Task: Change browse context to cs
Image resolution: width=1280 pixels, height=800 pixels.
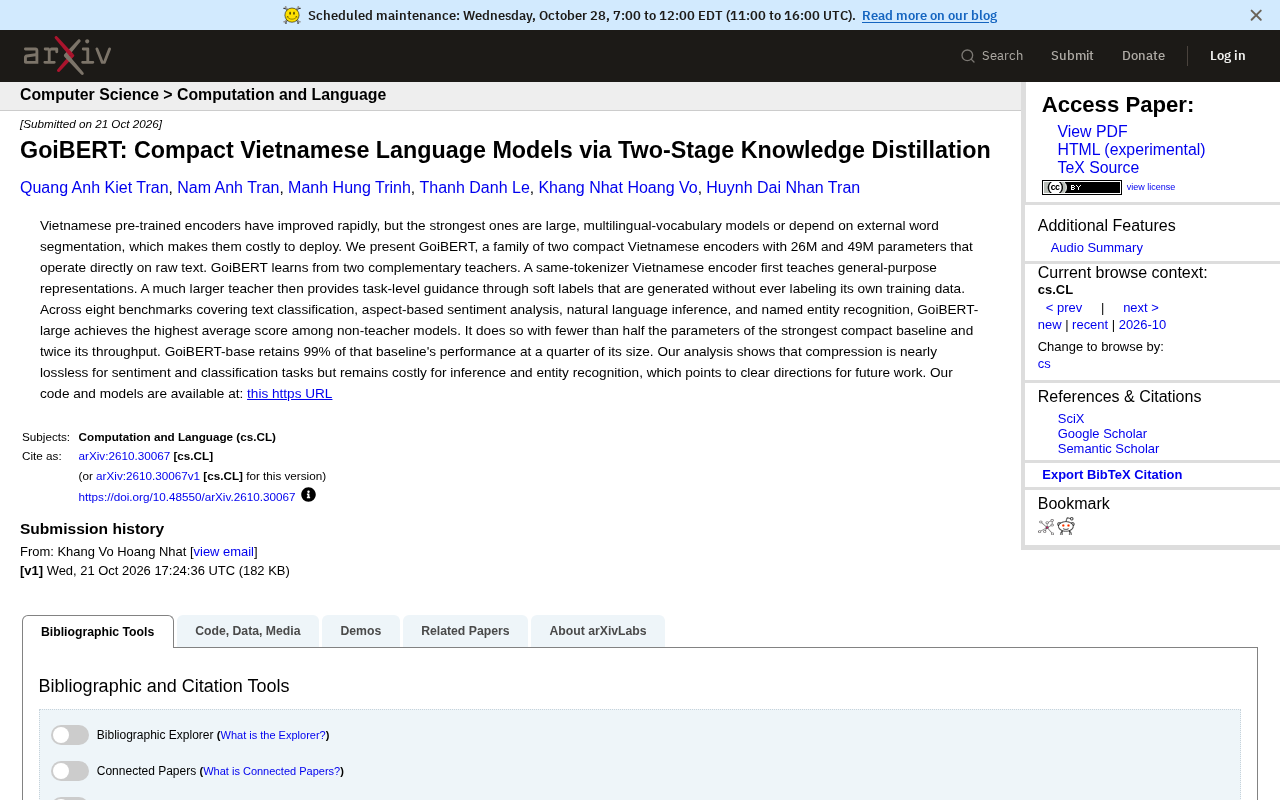Action: pos(1044,364)
